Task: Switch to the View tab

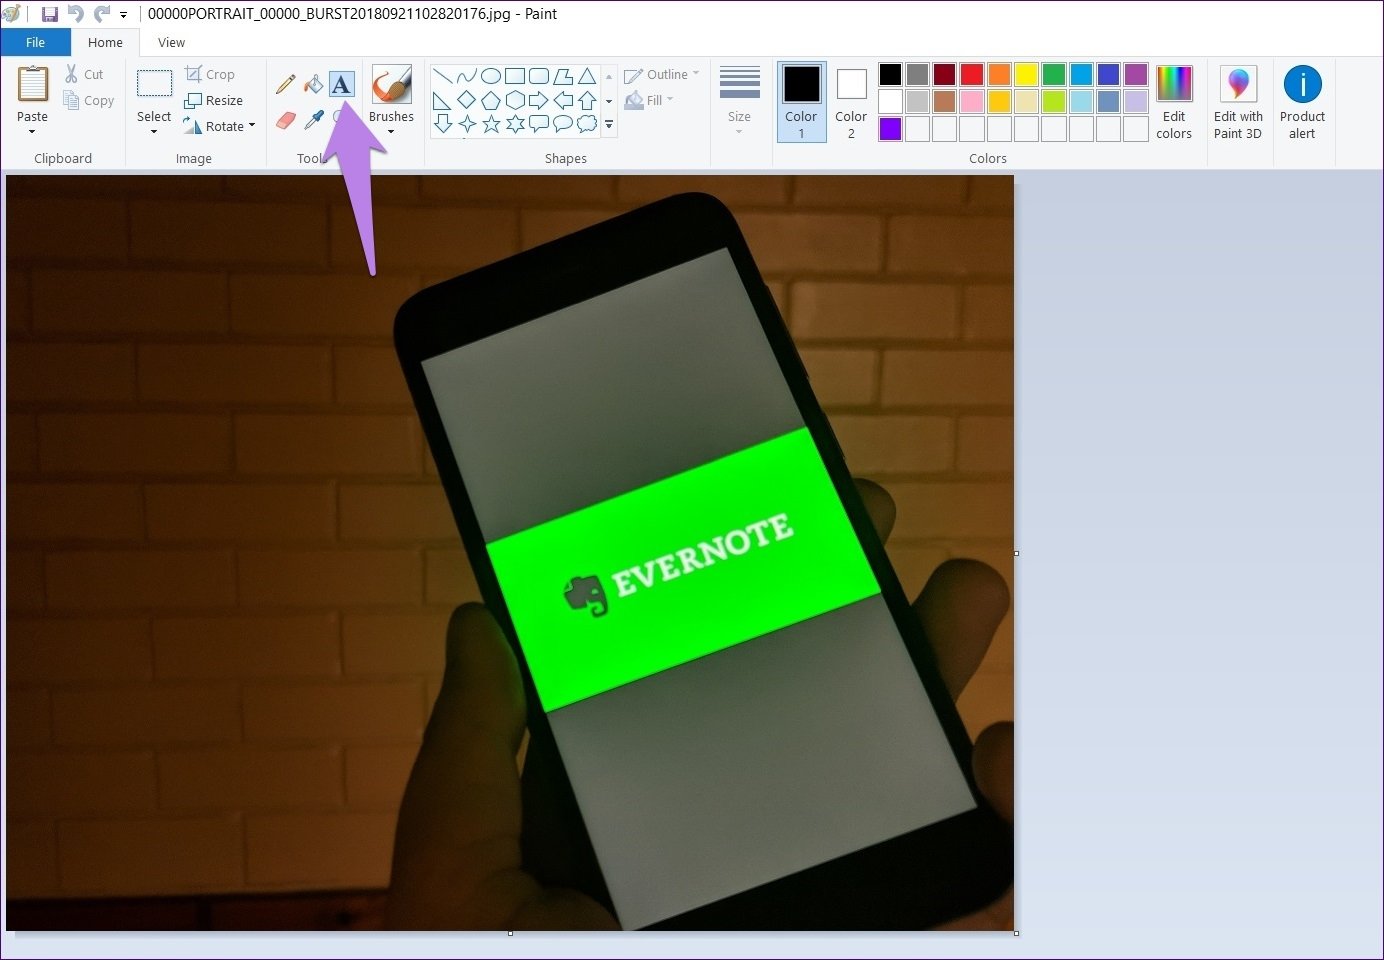Action: (171, 42)
